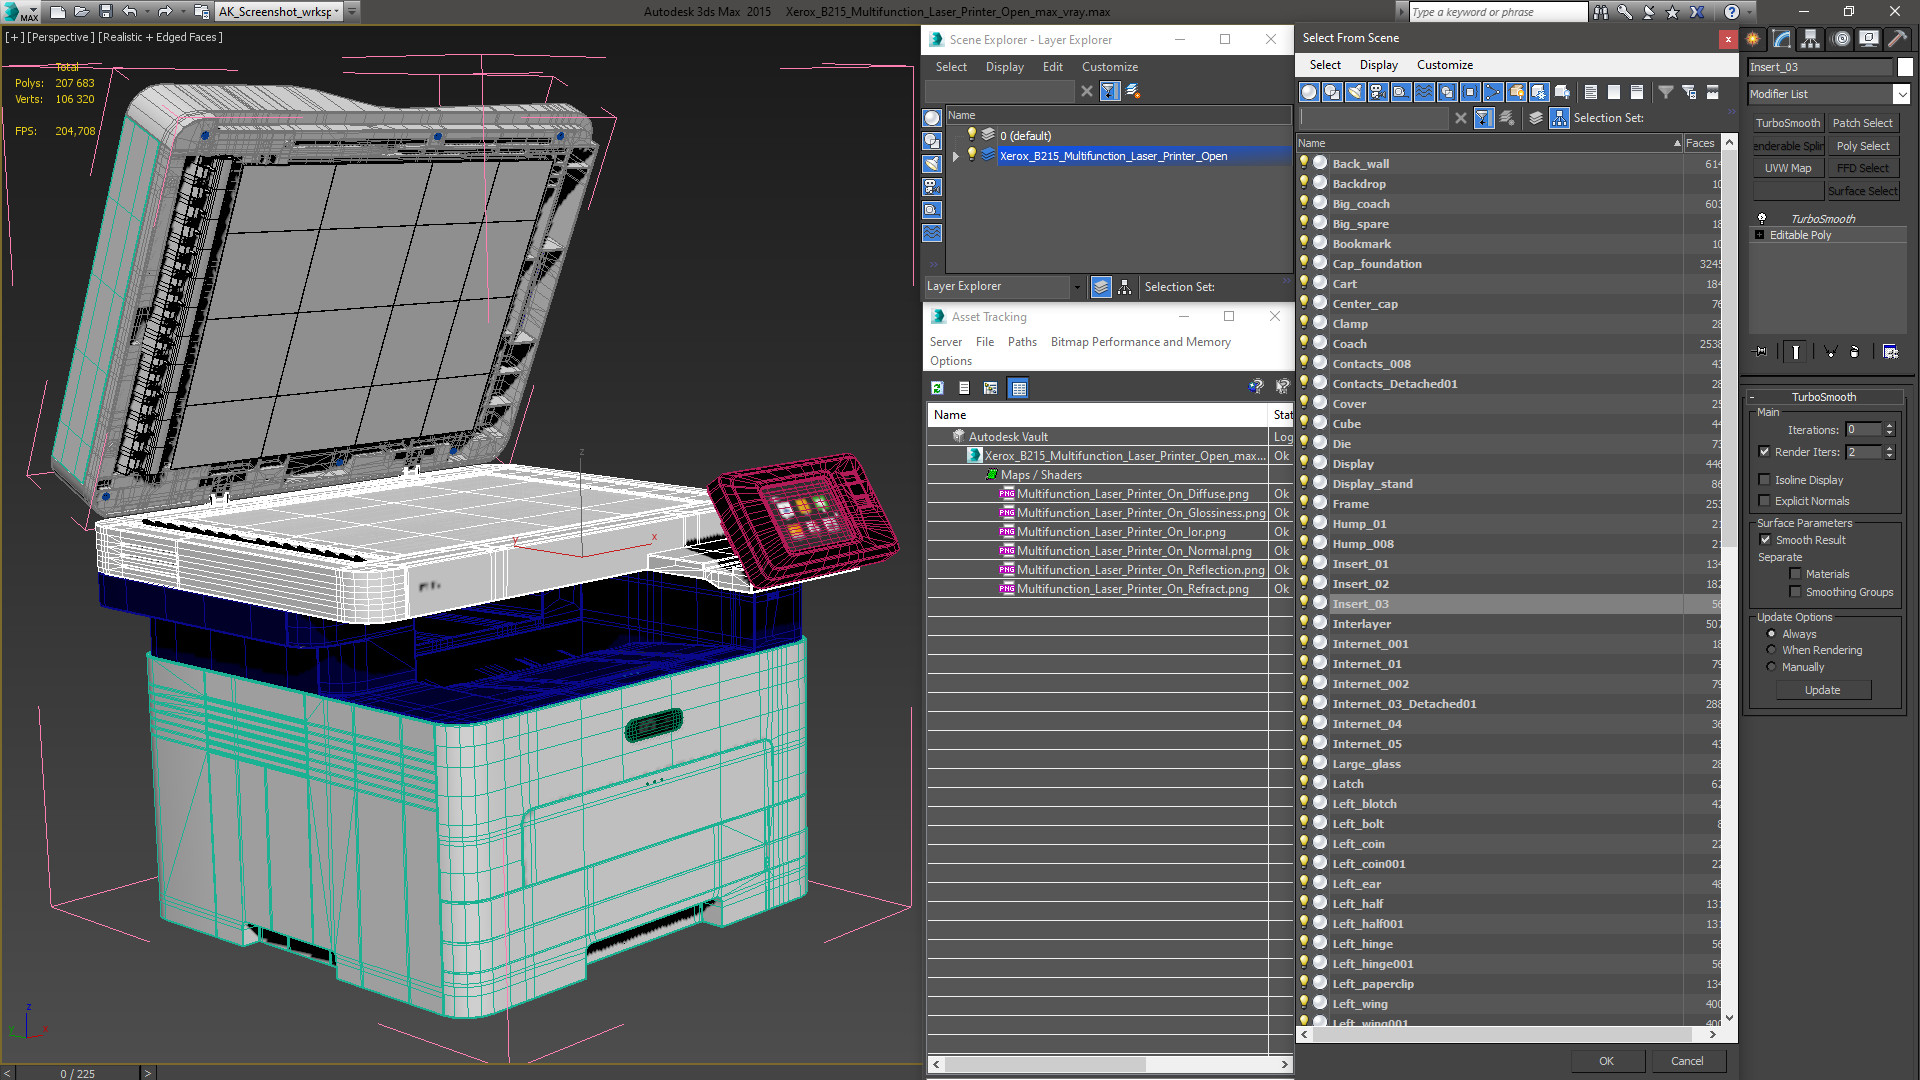The image size is (1920, 1080).
Task: Open Help menu dropdown arrow in title bar
Action: pos(1751,11)
